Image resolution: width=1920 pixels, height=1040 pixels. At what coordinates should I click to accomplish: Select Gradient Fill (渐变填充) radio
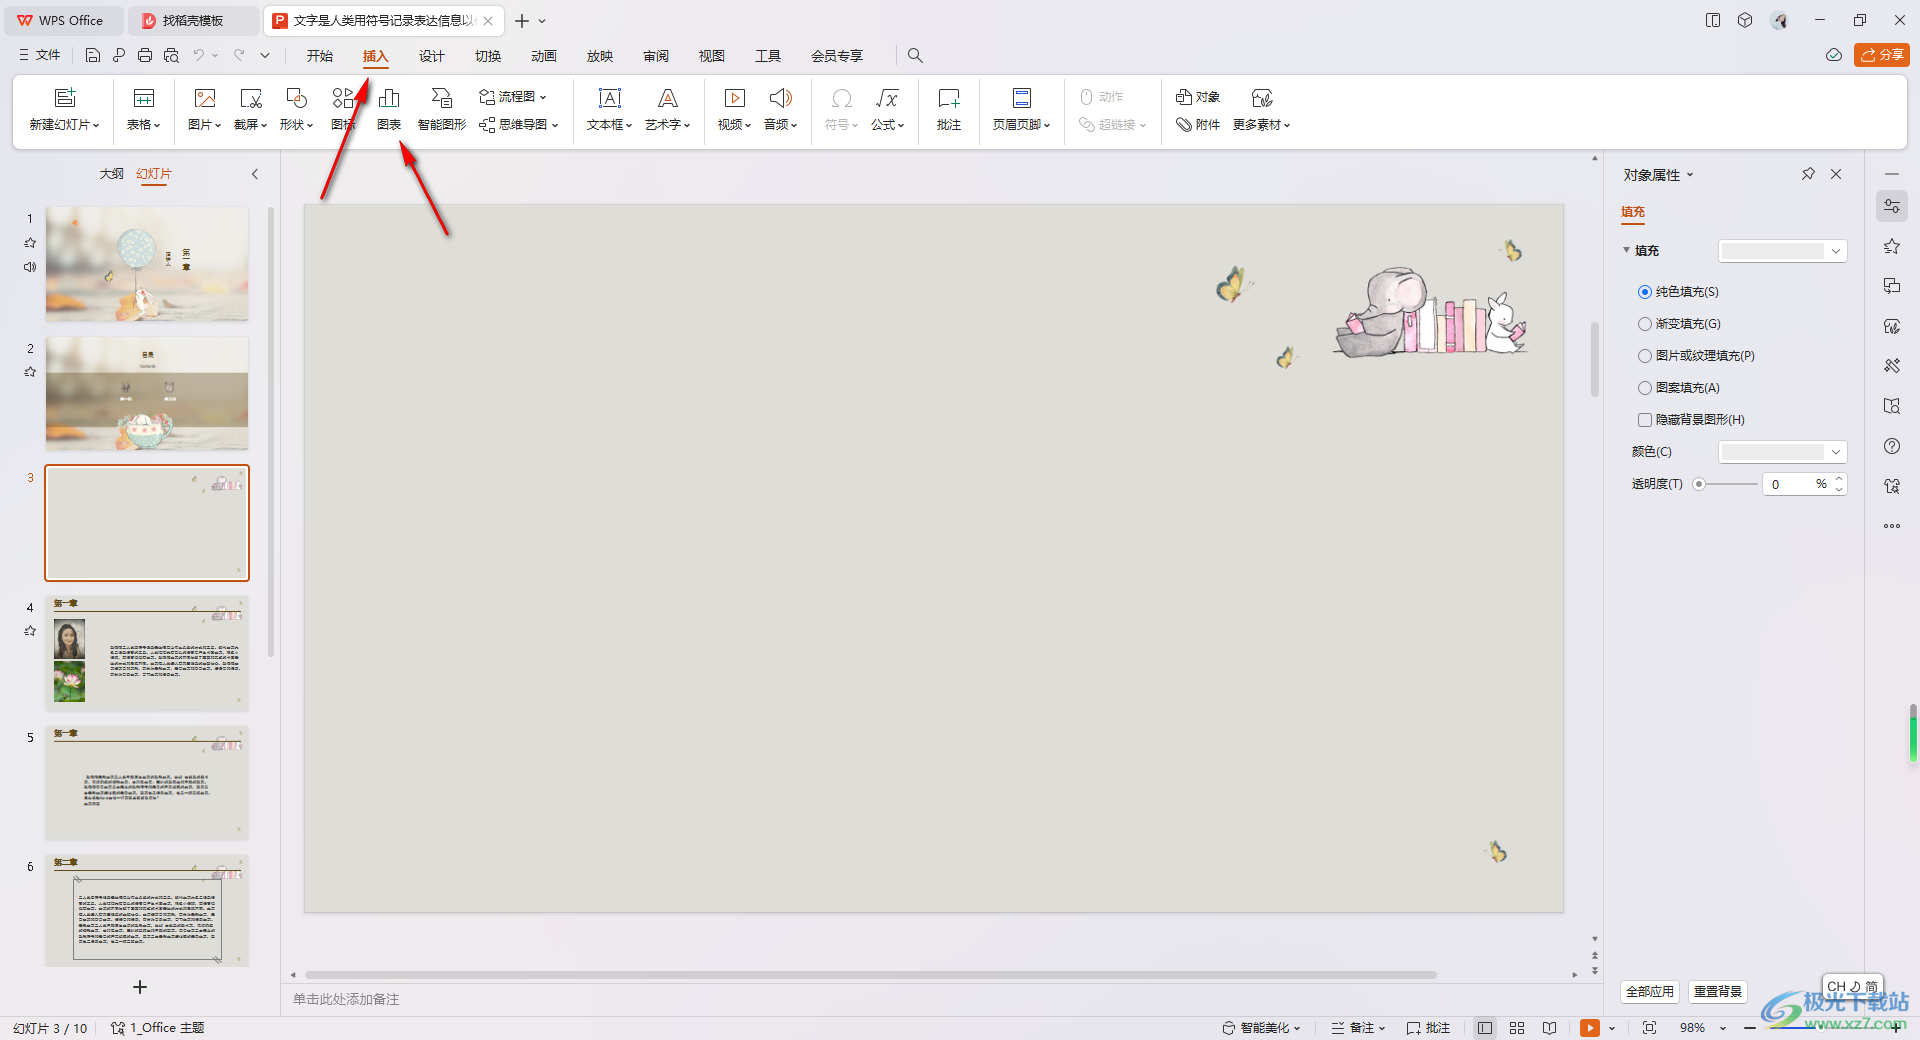click(x=1645, y=324)
